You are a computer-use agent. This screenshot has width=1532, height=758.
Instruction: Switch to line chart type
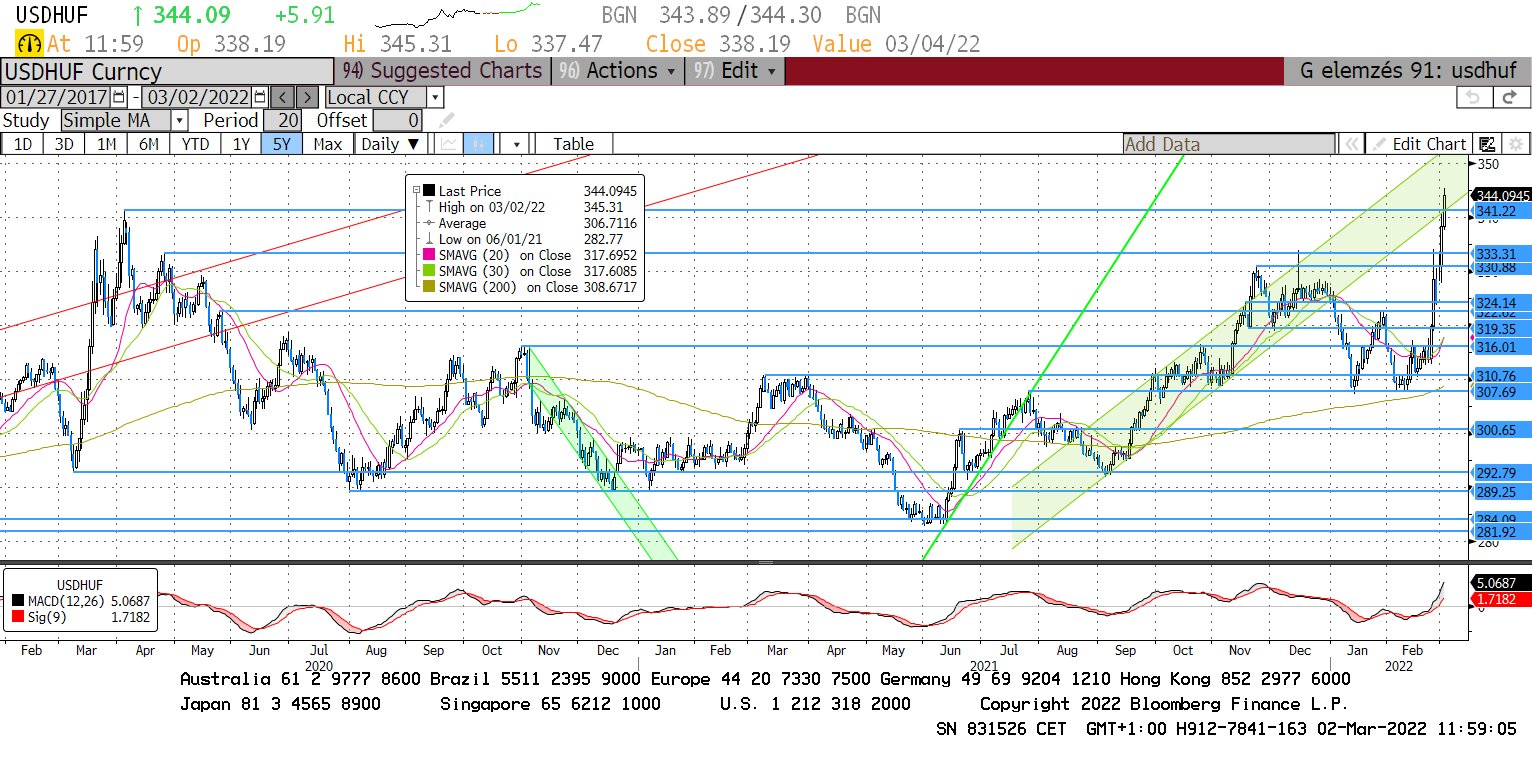(x=449, y=144)
